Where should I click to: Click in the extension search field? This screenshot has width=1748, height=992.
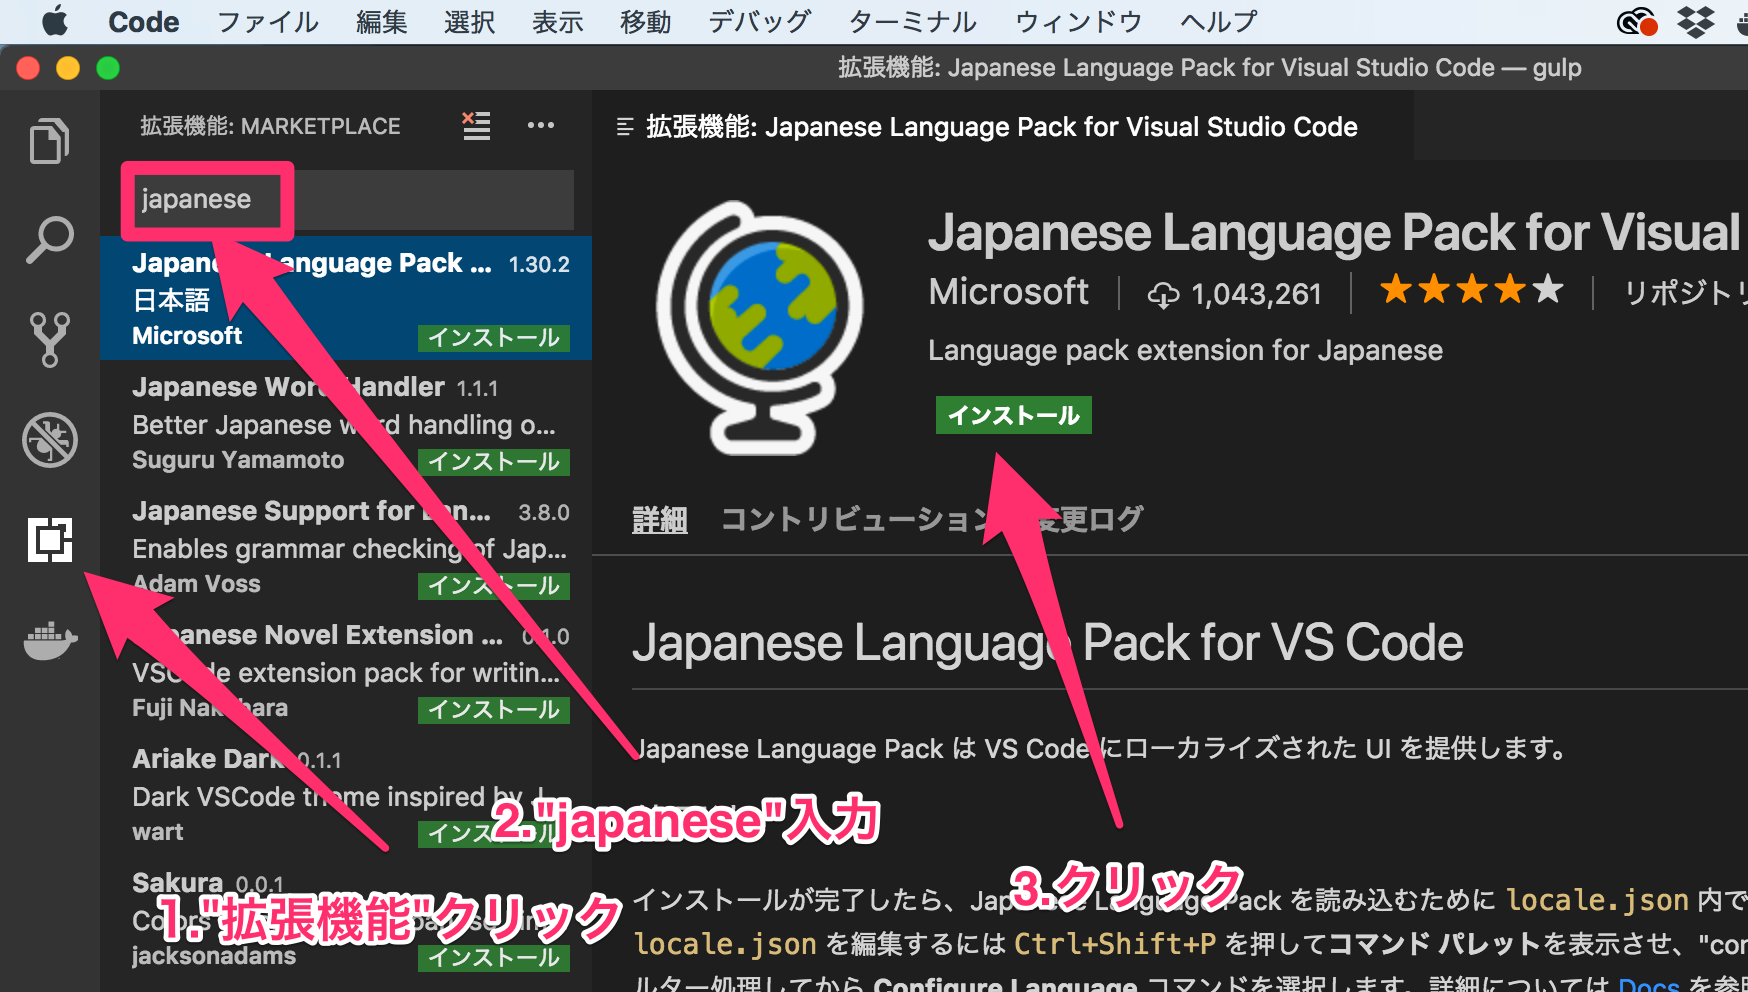click(x=348, y=199)
